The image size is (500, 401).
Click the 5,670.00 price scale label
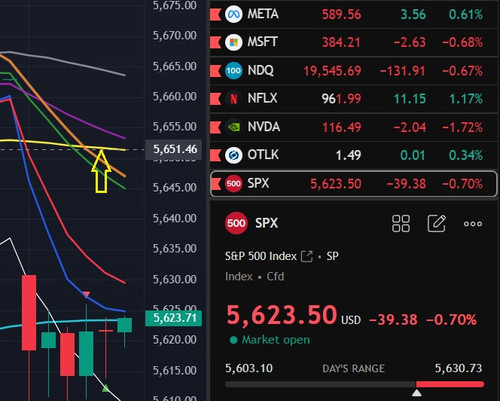point(175,35)
